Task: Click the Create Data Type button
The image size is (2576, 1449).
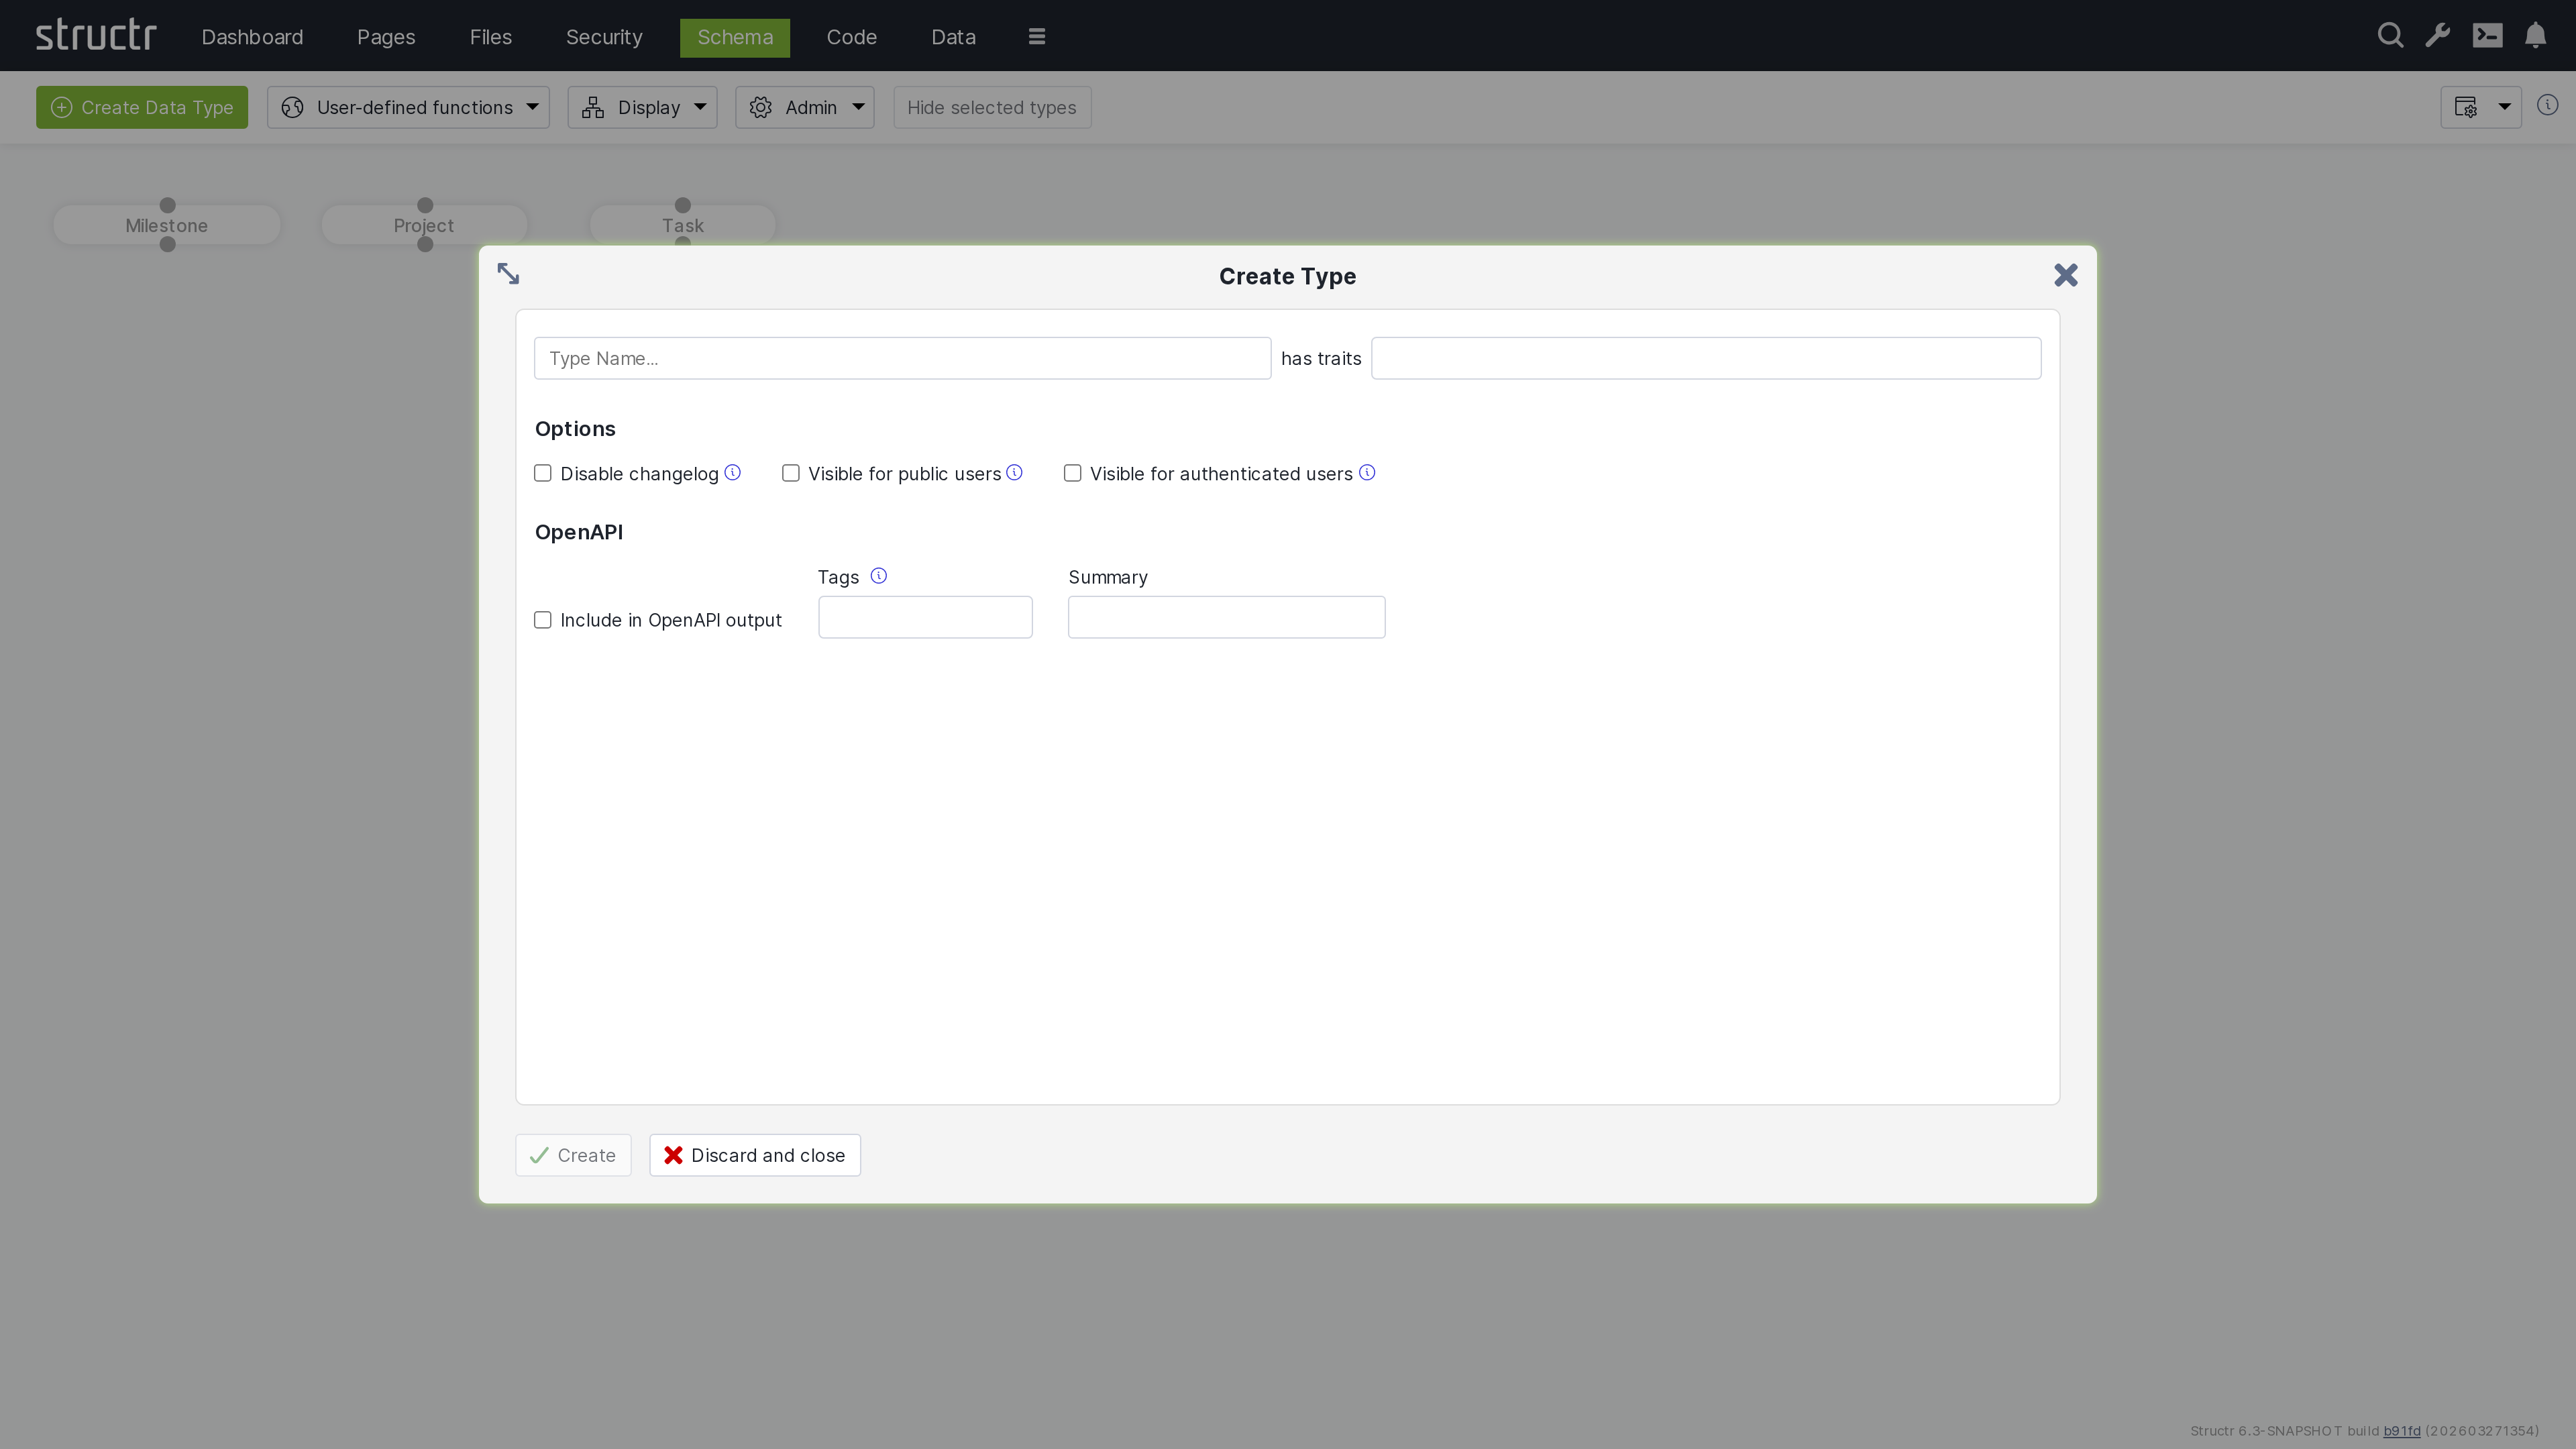Action: [141, 107]
